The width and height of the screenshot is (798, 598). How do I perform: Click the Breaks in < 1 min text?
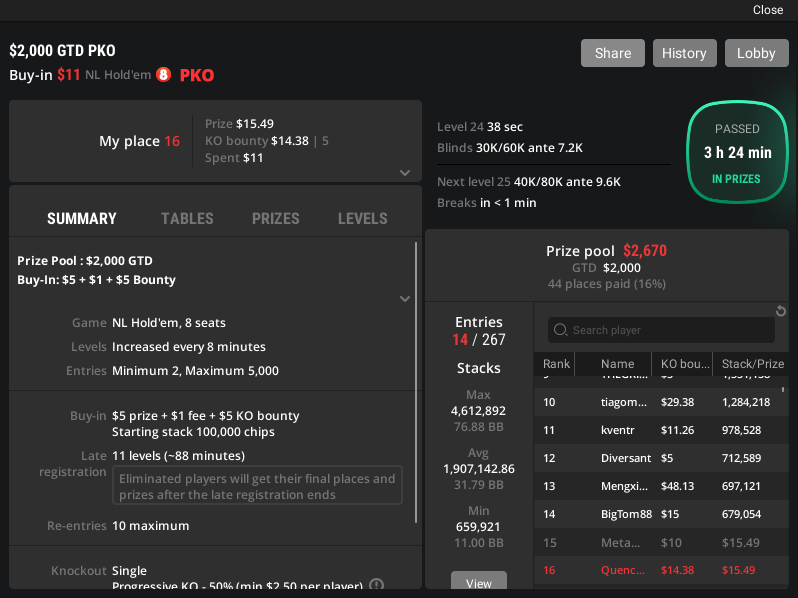[487, 203]
